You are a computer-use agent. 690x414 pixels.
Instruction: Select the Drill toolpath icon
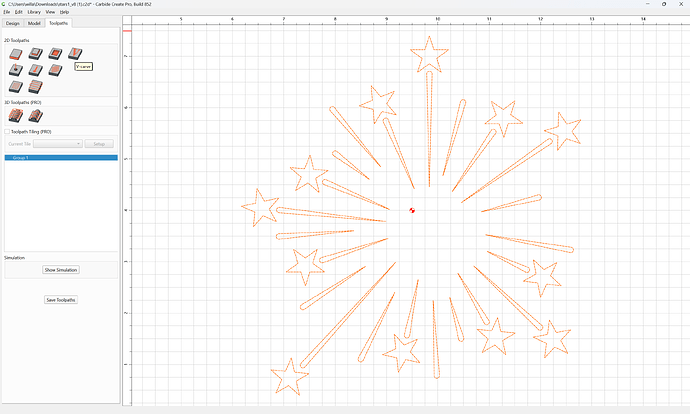point(16,70)
